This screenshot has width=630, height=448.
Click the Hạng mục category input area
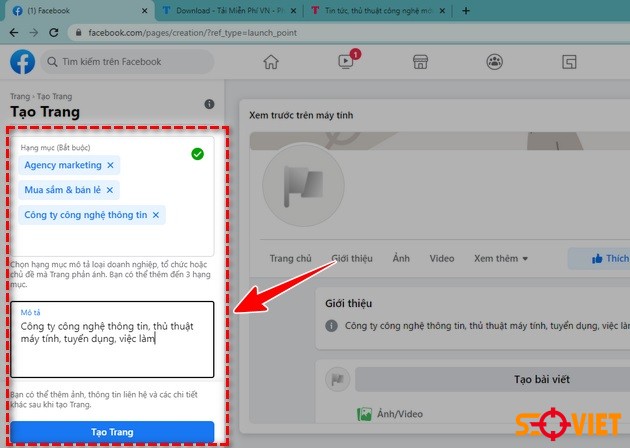tap(112, 196)
